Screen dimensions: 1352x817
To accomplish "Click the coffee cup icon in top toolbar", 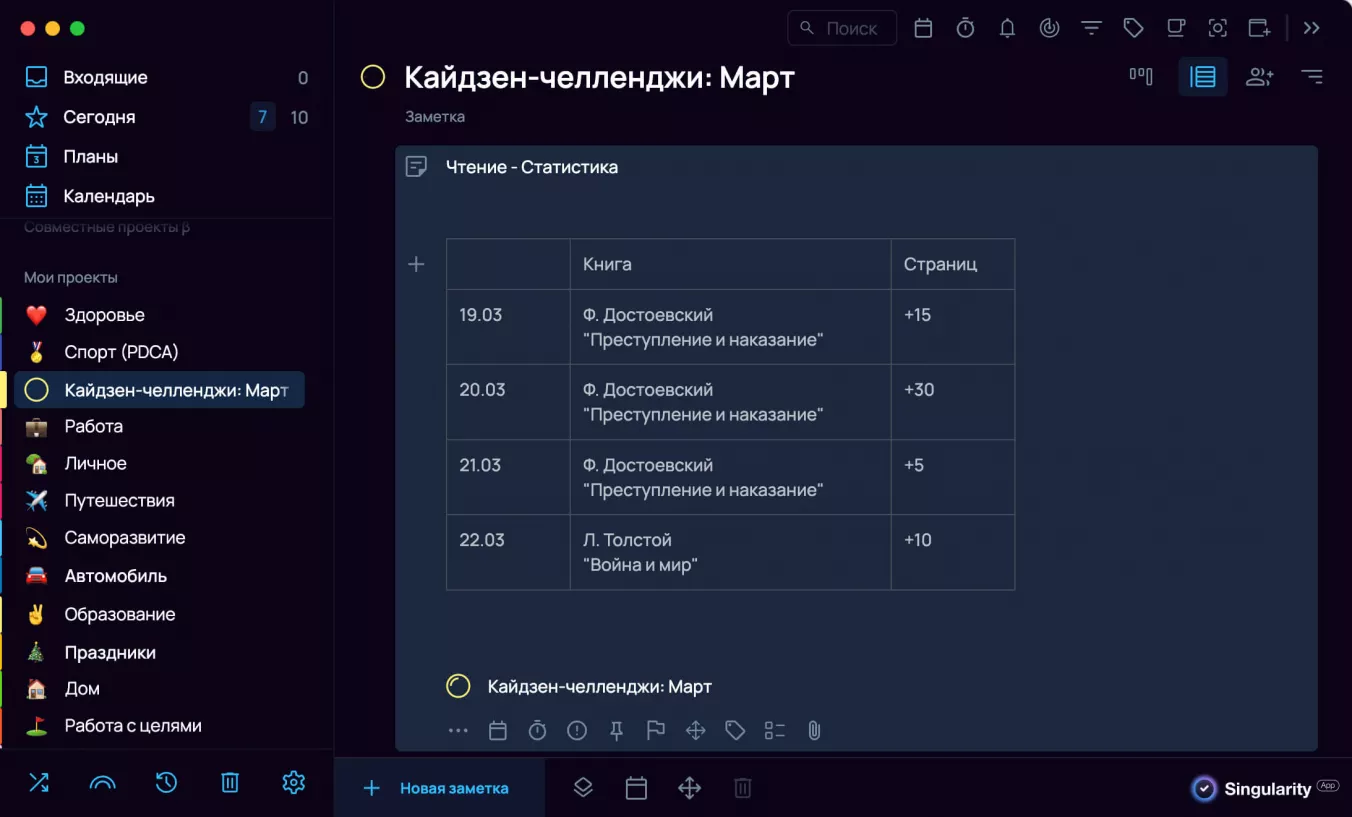I will (1176, 28).
